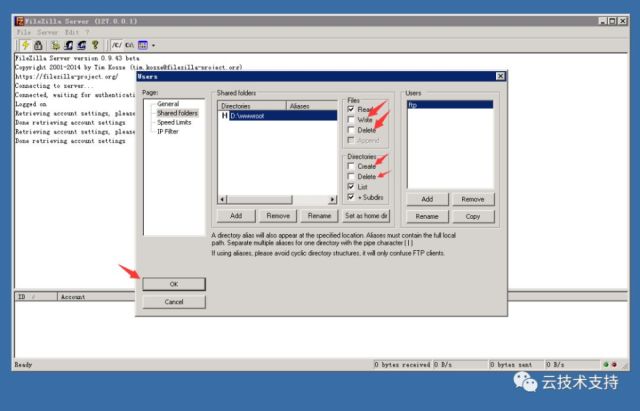This screenshot has height=411, width=640.
Task: Click the lightning bolt connect-to-server icon
Action: pyautogui.click(x=25, y=45)
